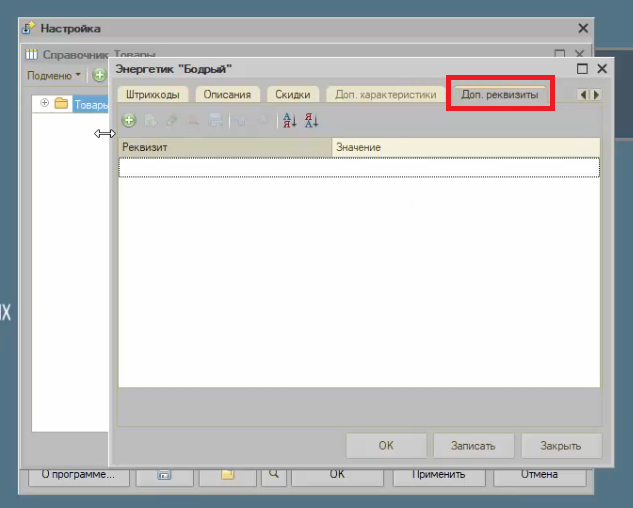Click the folder icon button at bottom
The image size is (633, 508).
(x=226, y=475)
